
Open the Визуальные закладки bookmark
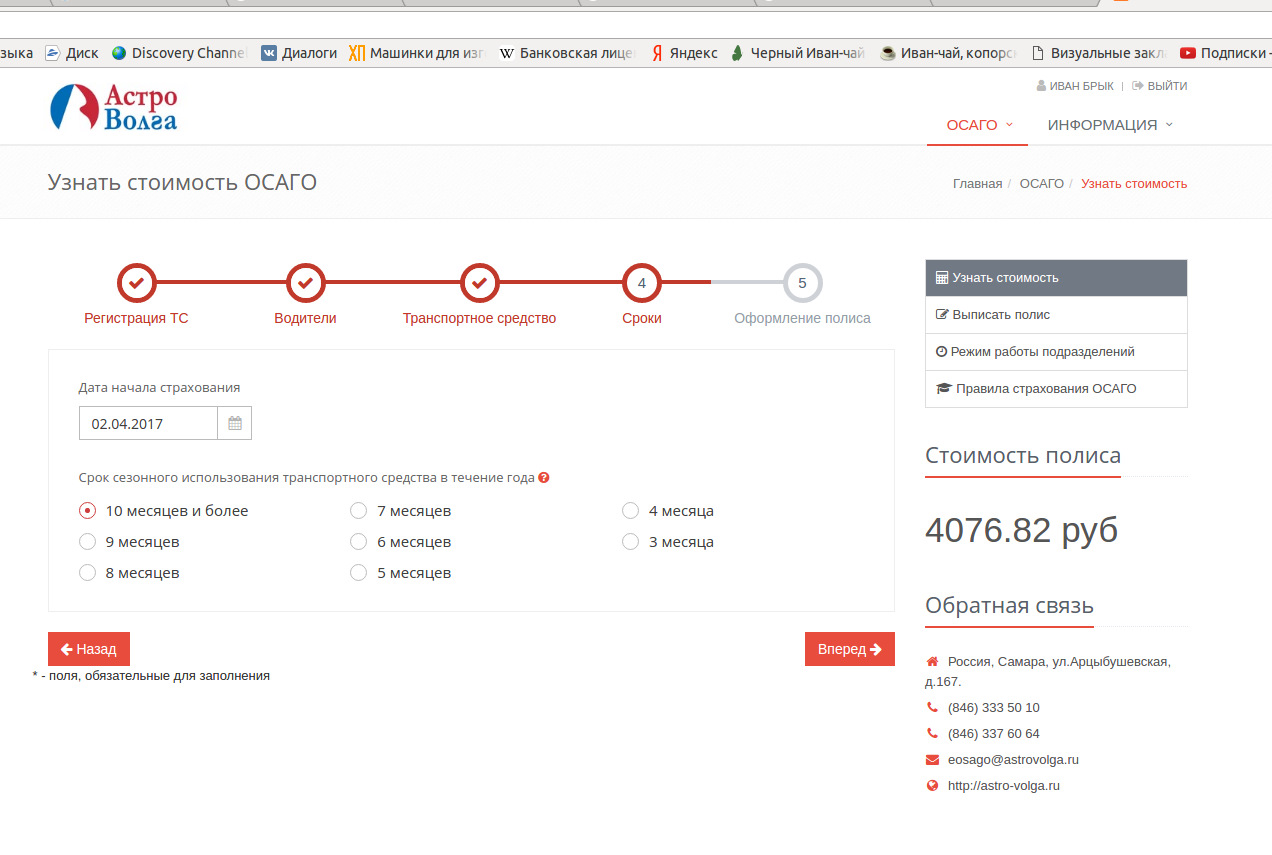1098,53
